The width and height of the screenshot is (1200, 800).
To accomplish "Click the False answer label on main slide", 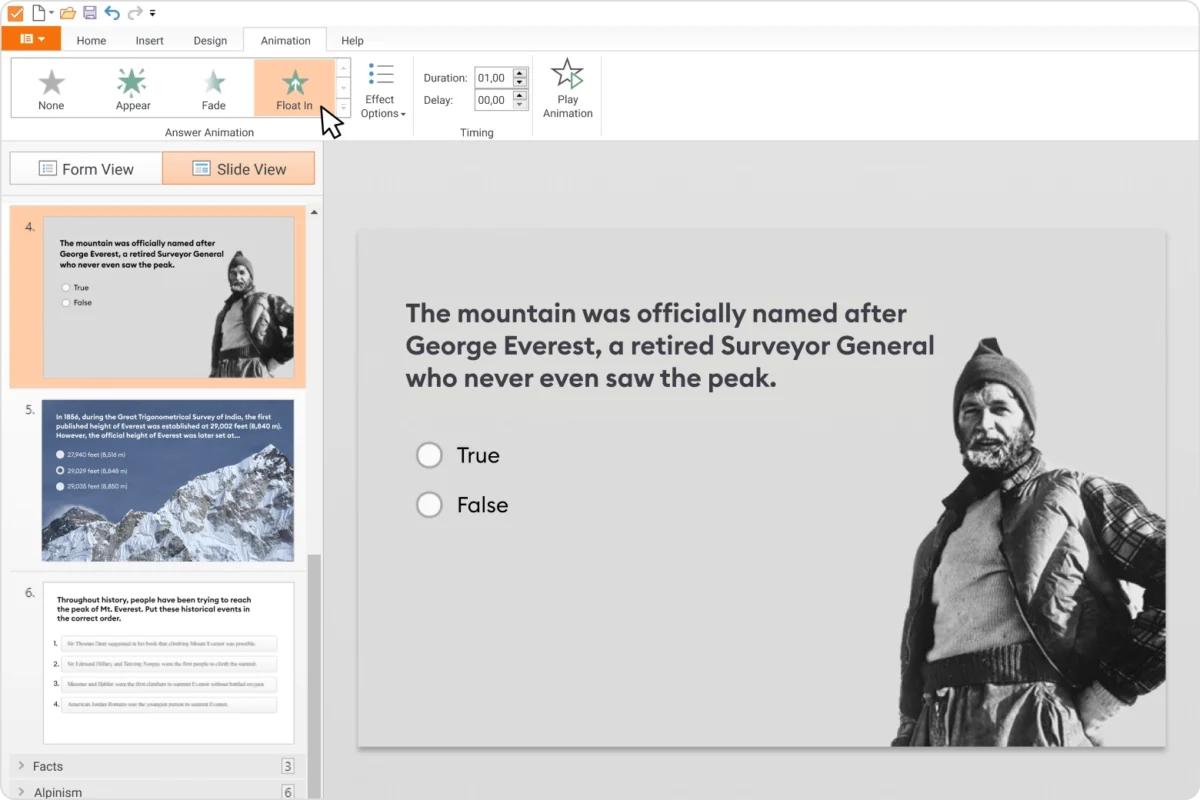I will coord(483,505).
